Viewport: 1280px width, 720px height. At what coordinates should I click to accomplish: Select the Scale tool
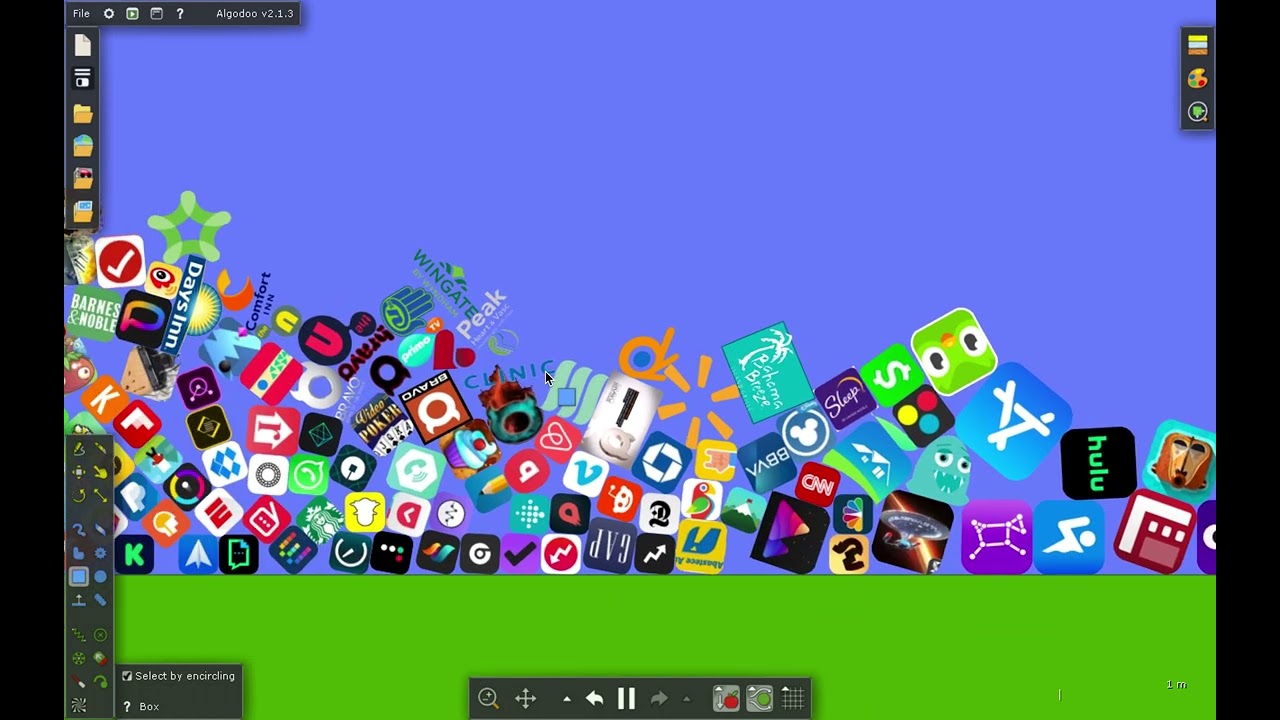(100, 495)
